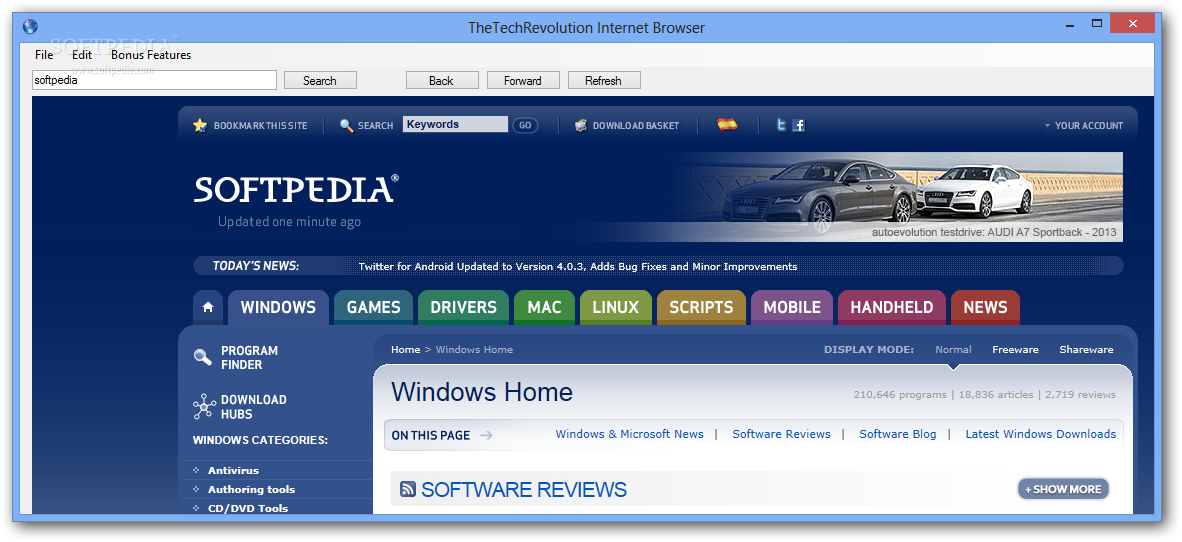
Task: Select Shareware display mode
Action: pyautogui.click(x=1086, y=350)
